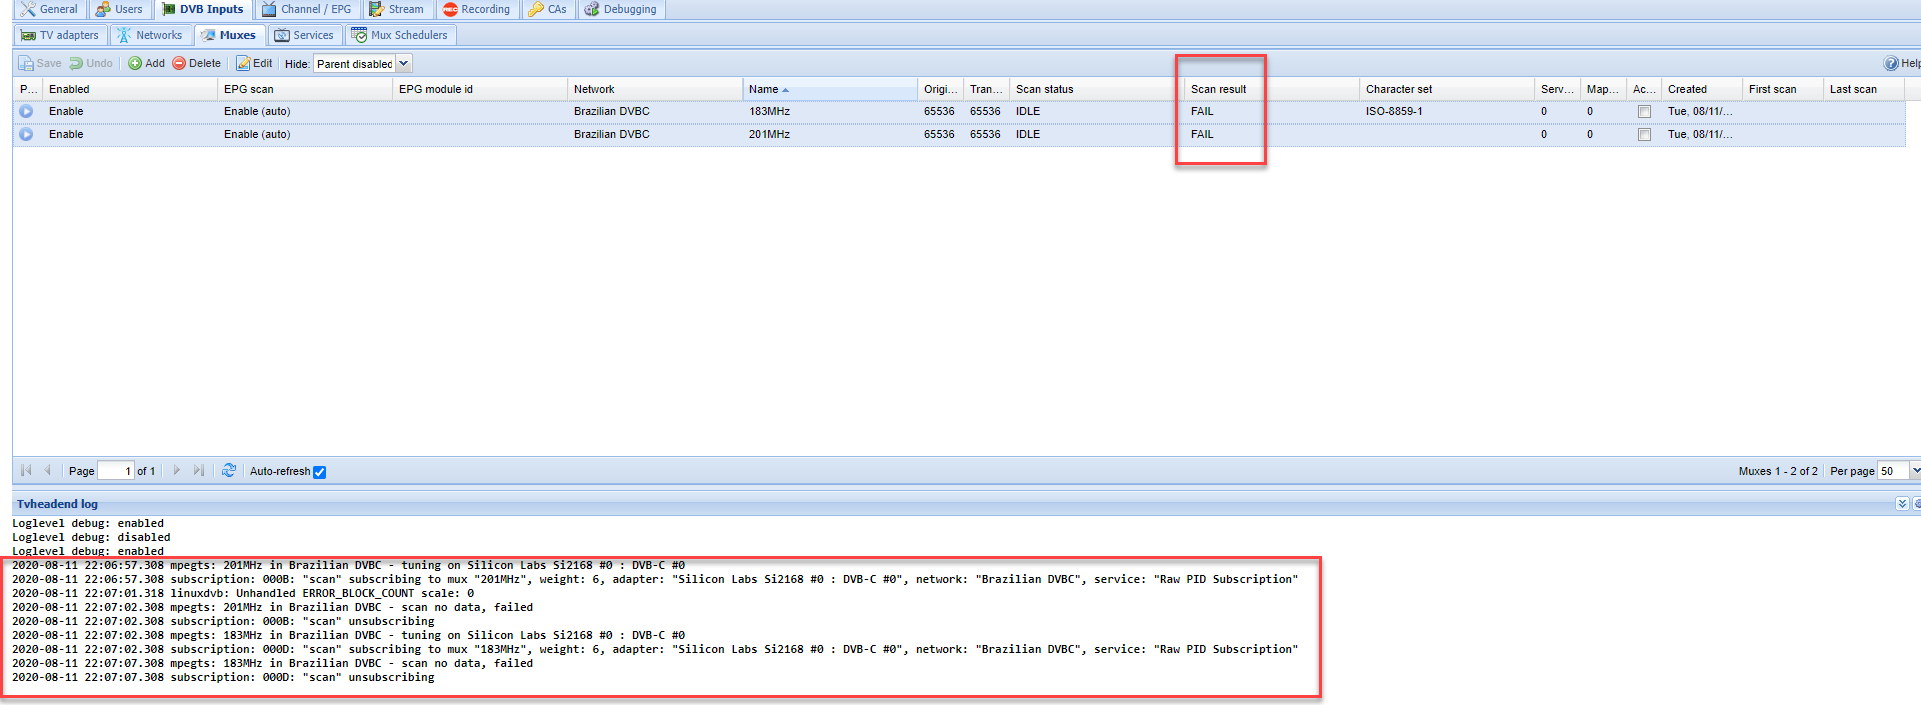
Task: Go to the next page arrow icon
Action: pyautogui.click(x=177, y=471)
